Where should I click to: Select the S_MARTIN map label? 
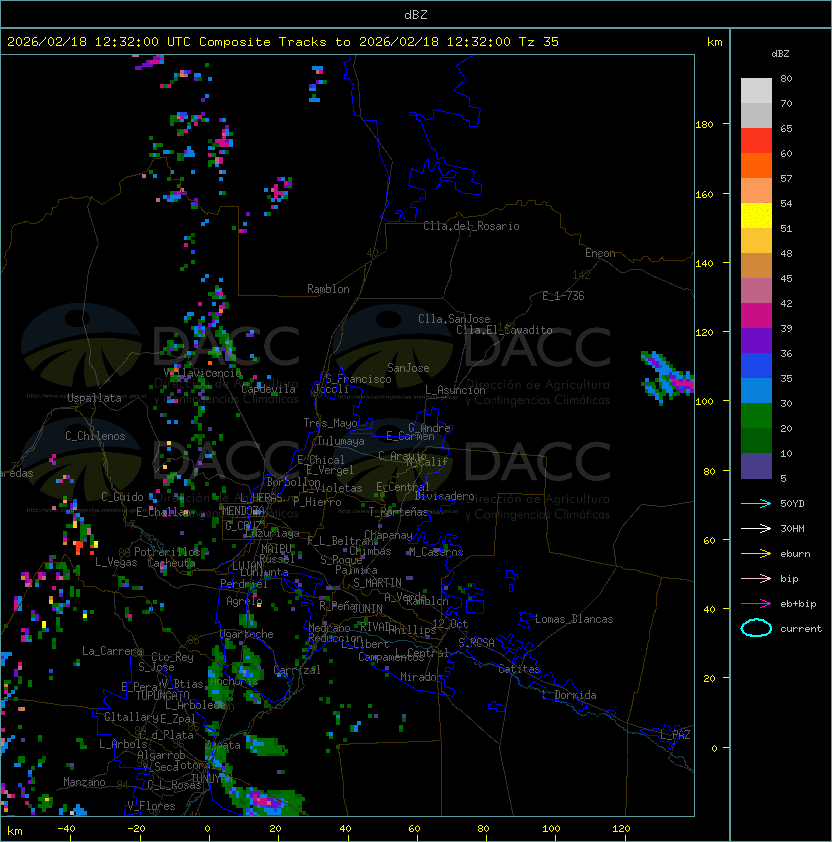[x=377, y=583]
